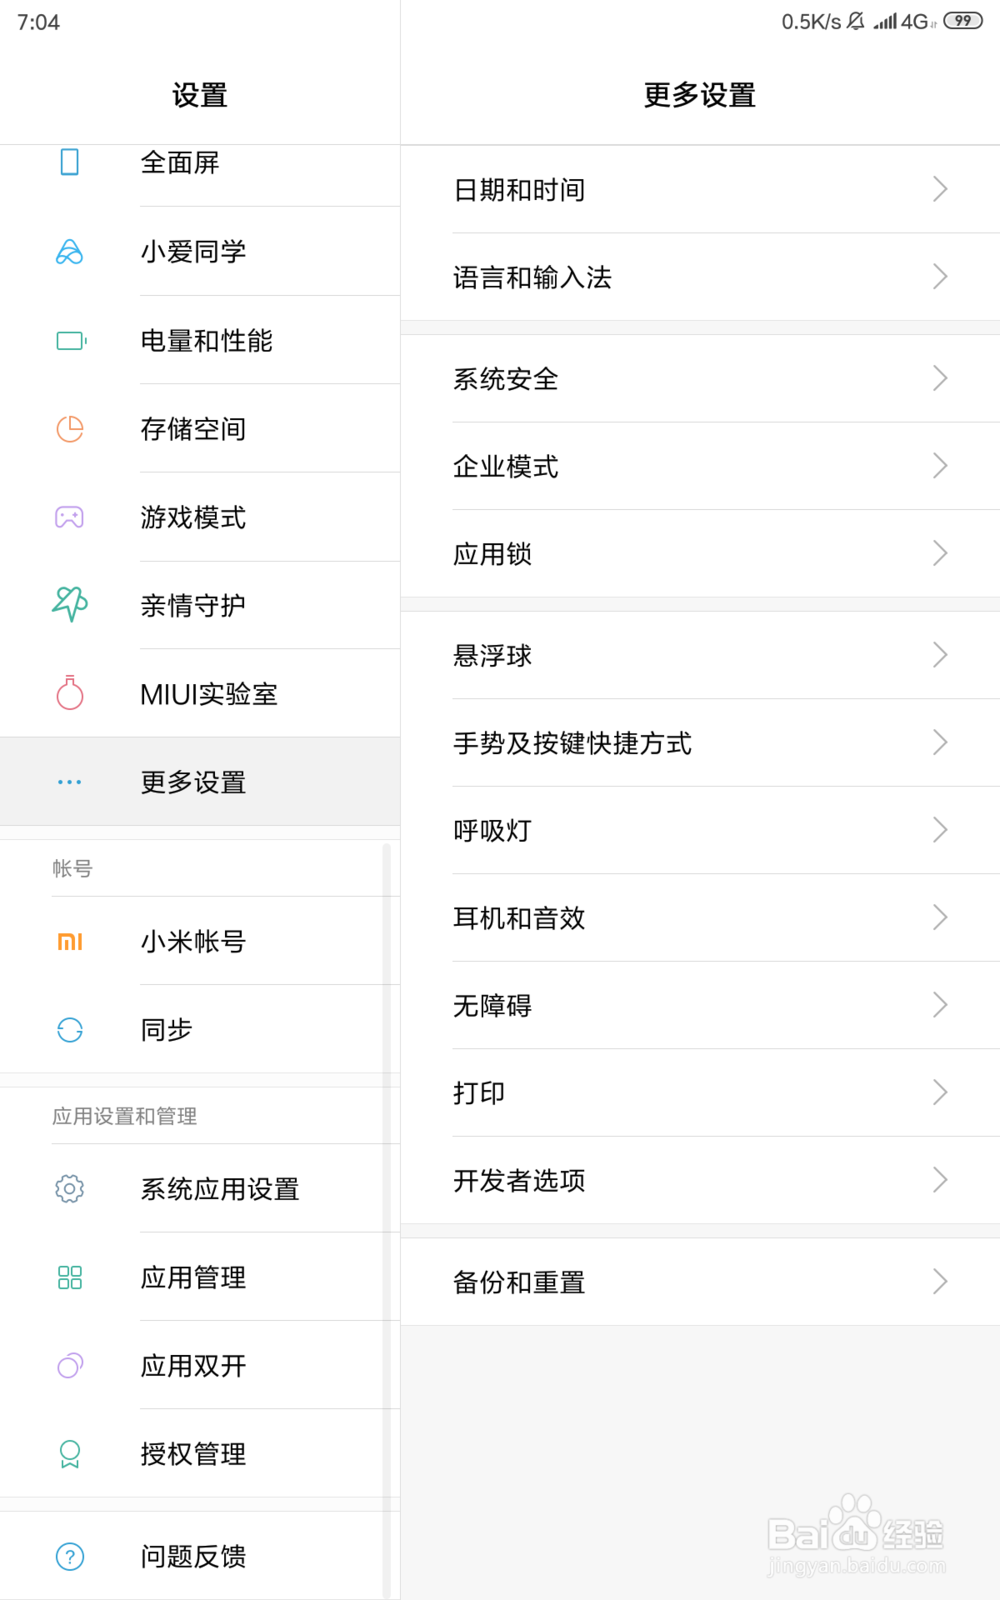This screenshot has width=1000, height=1600.
Task: Open 系统安全 via its right arrow
Action: (940, 378)
